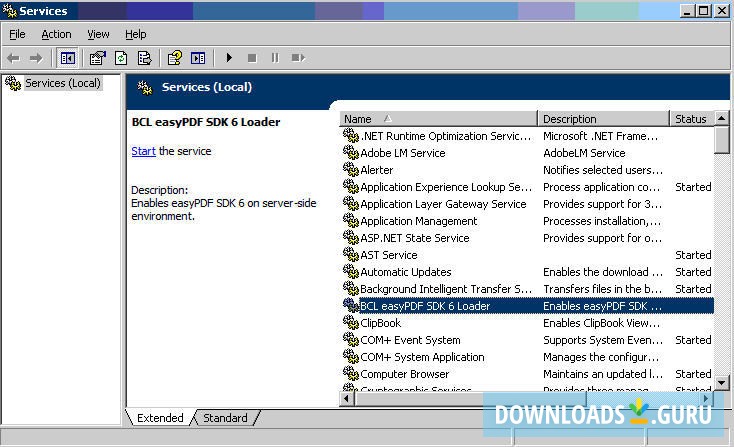Screen dimensions: 734x447
Task: Click the gear icon next to Alerter
Action: (351, 169)
